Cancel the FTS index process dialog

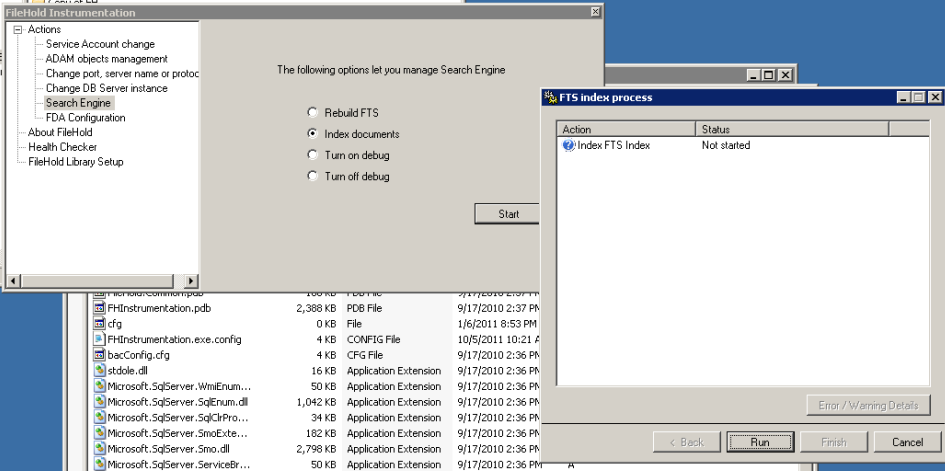point(907,442)
